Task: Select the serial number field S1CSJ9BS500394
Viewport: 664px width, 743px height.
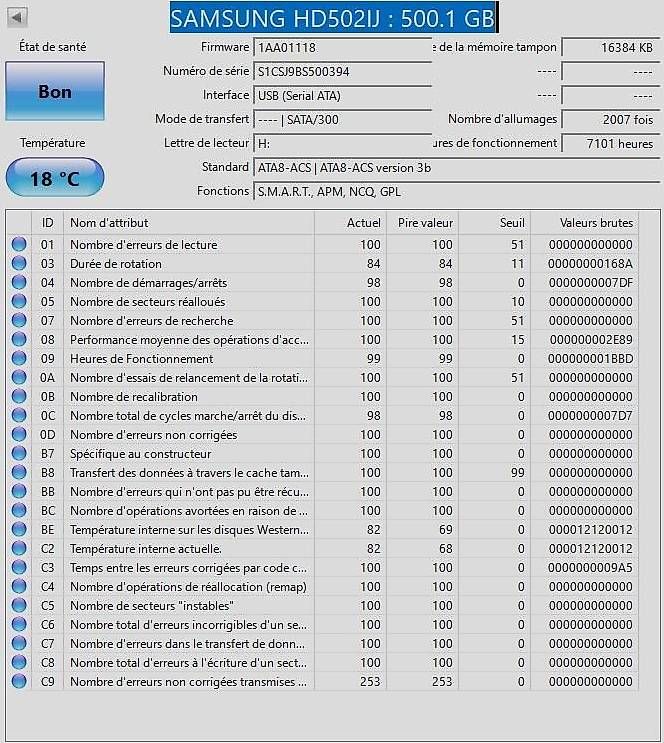Action: pyautogui.click(x=343, y=72)
